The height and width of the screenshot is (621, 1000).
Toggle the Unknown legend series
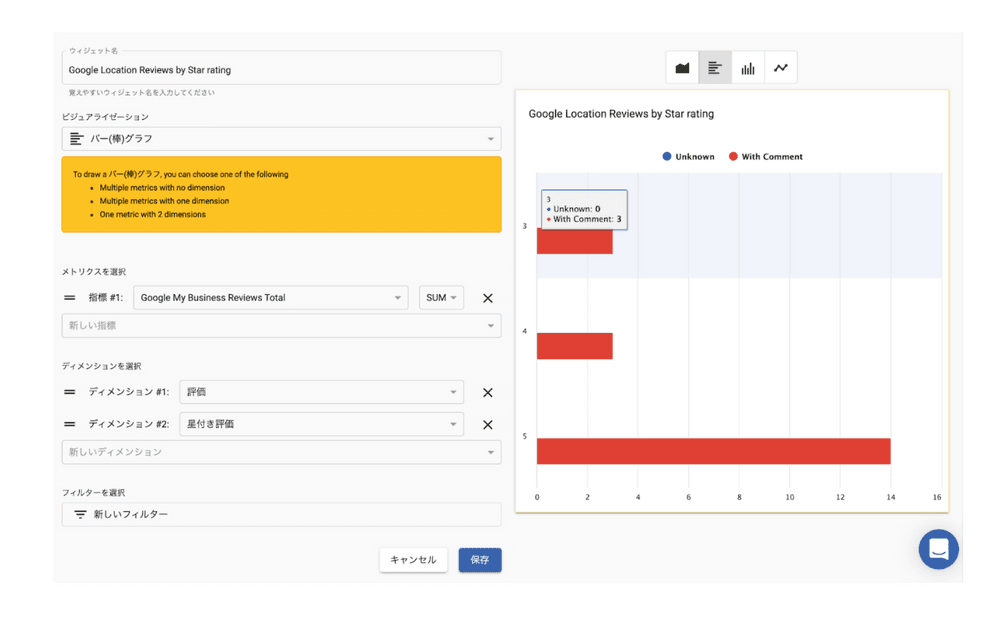coord(689,157)
